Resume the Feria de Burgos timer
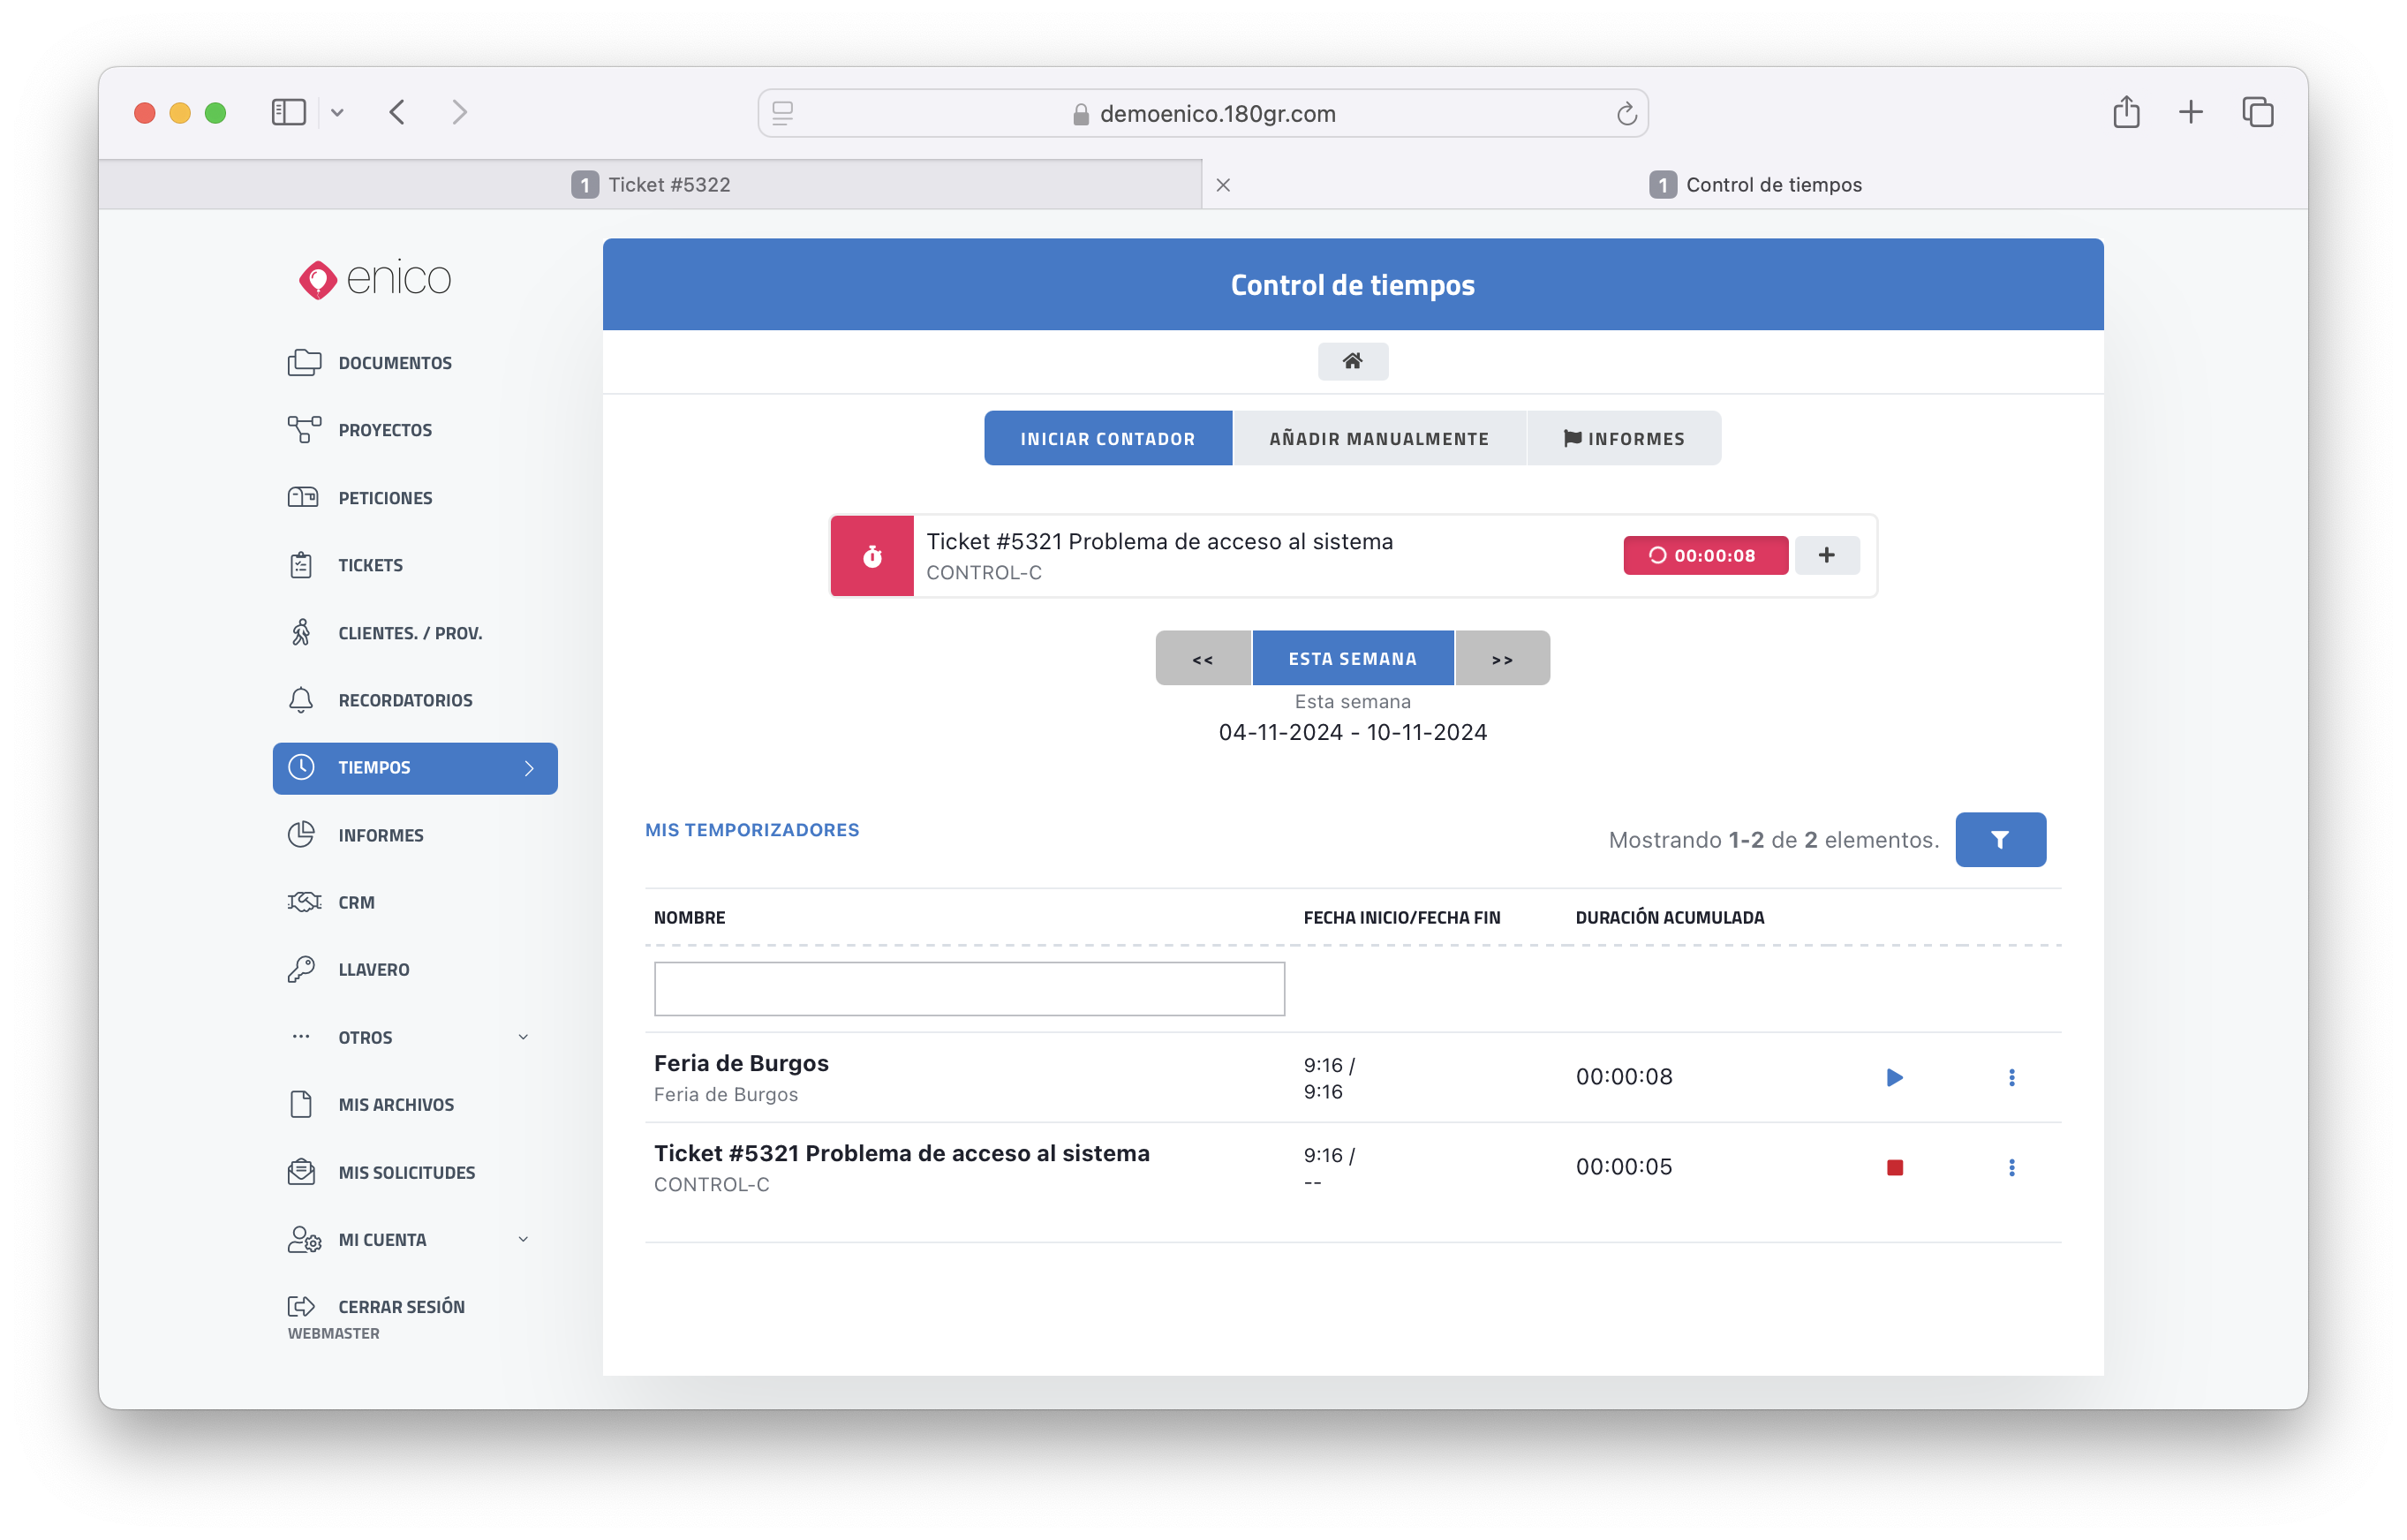 pyautogui.click(x=1894, y=1077)
